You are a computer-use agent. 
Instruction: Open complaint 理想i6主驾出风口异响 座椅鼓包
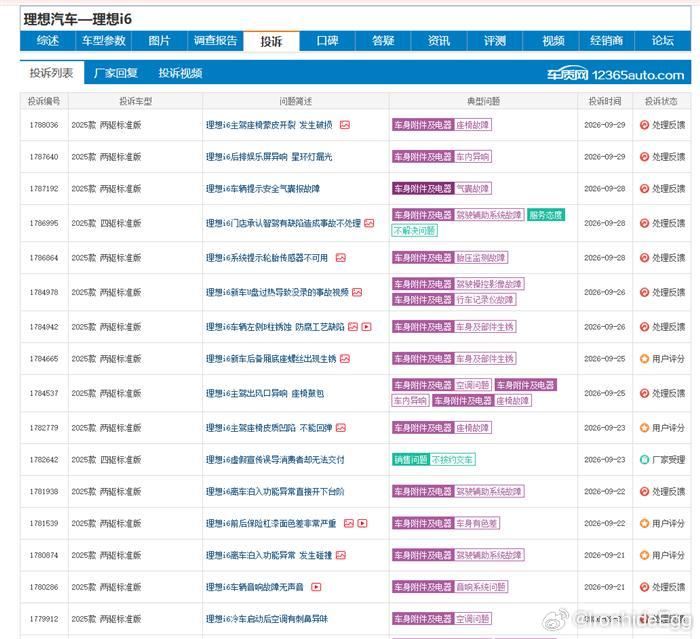(265, 393)
